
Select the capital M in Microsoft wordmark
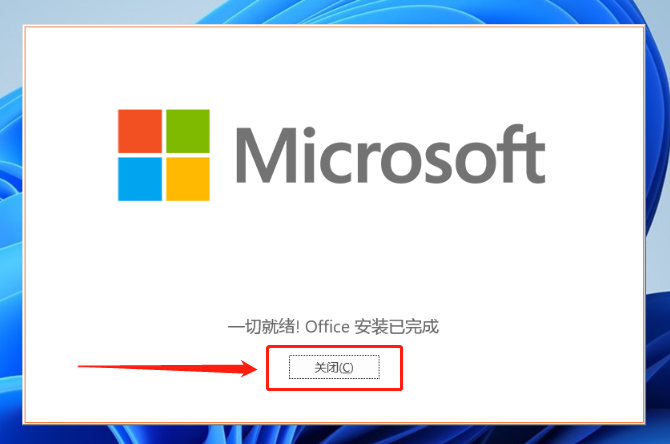pos(266,156)
